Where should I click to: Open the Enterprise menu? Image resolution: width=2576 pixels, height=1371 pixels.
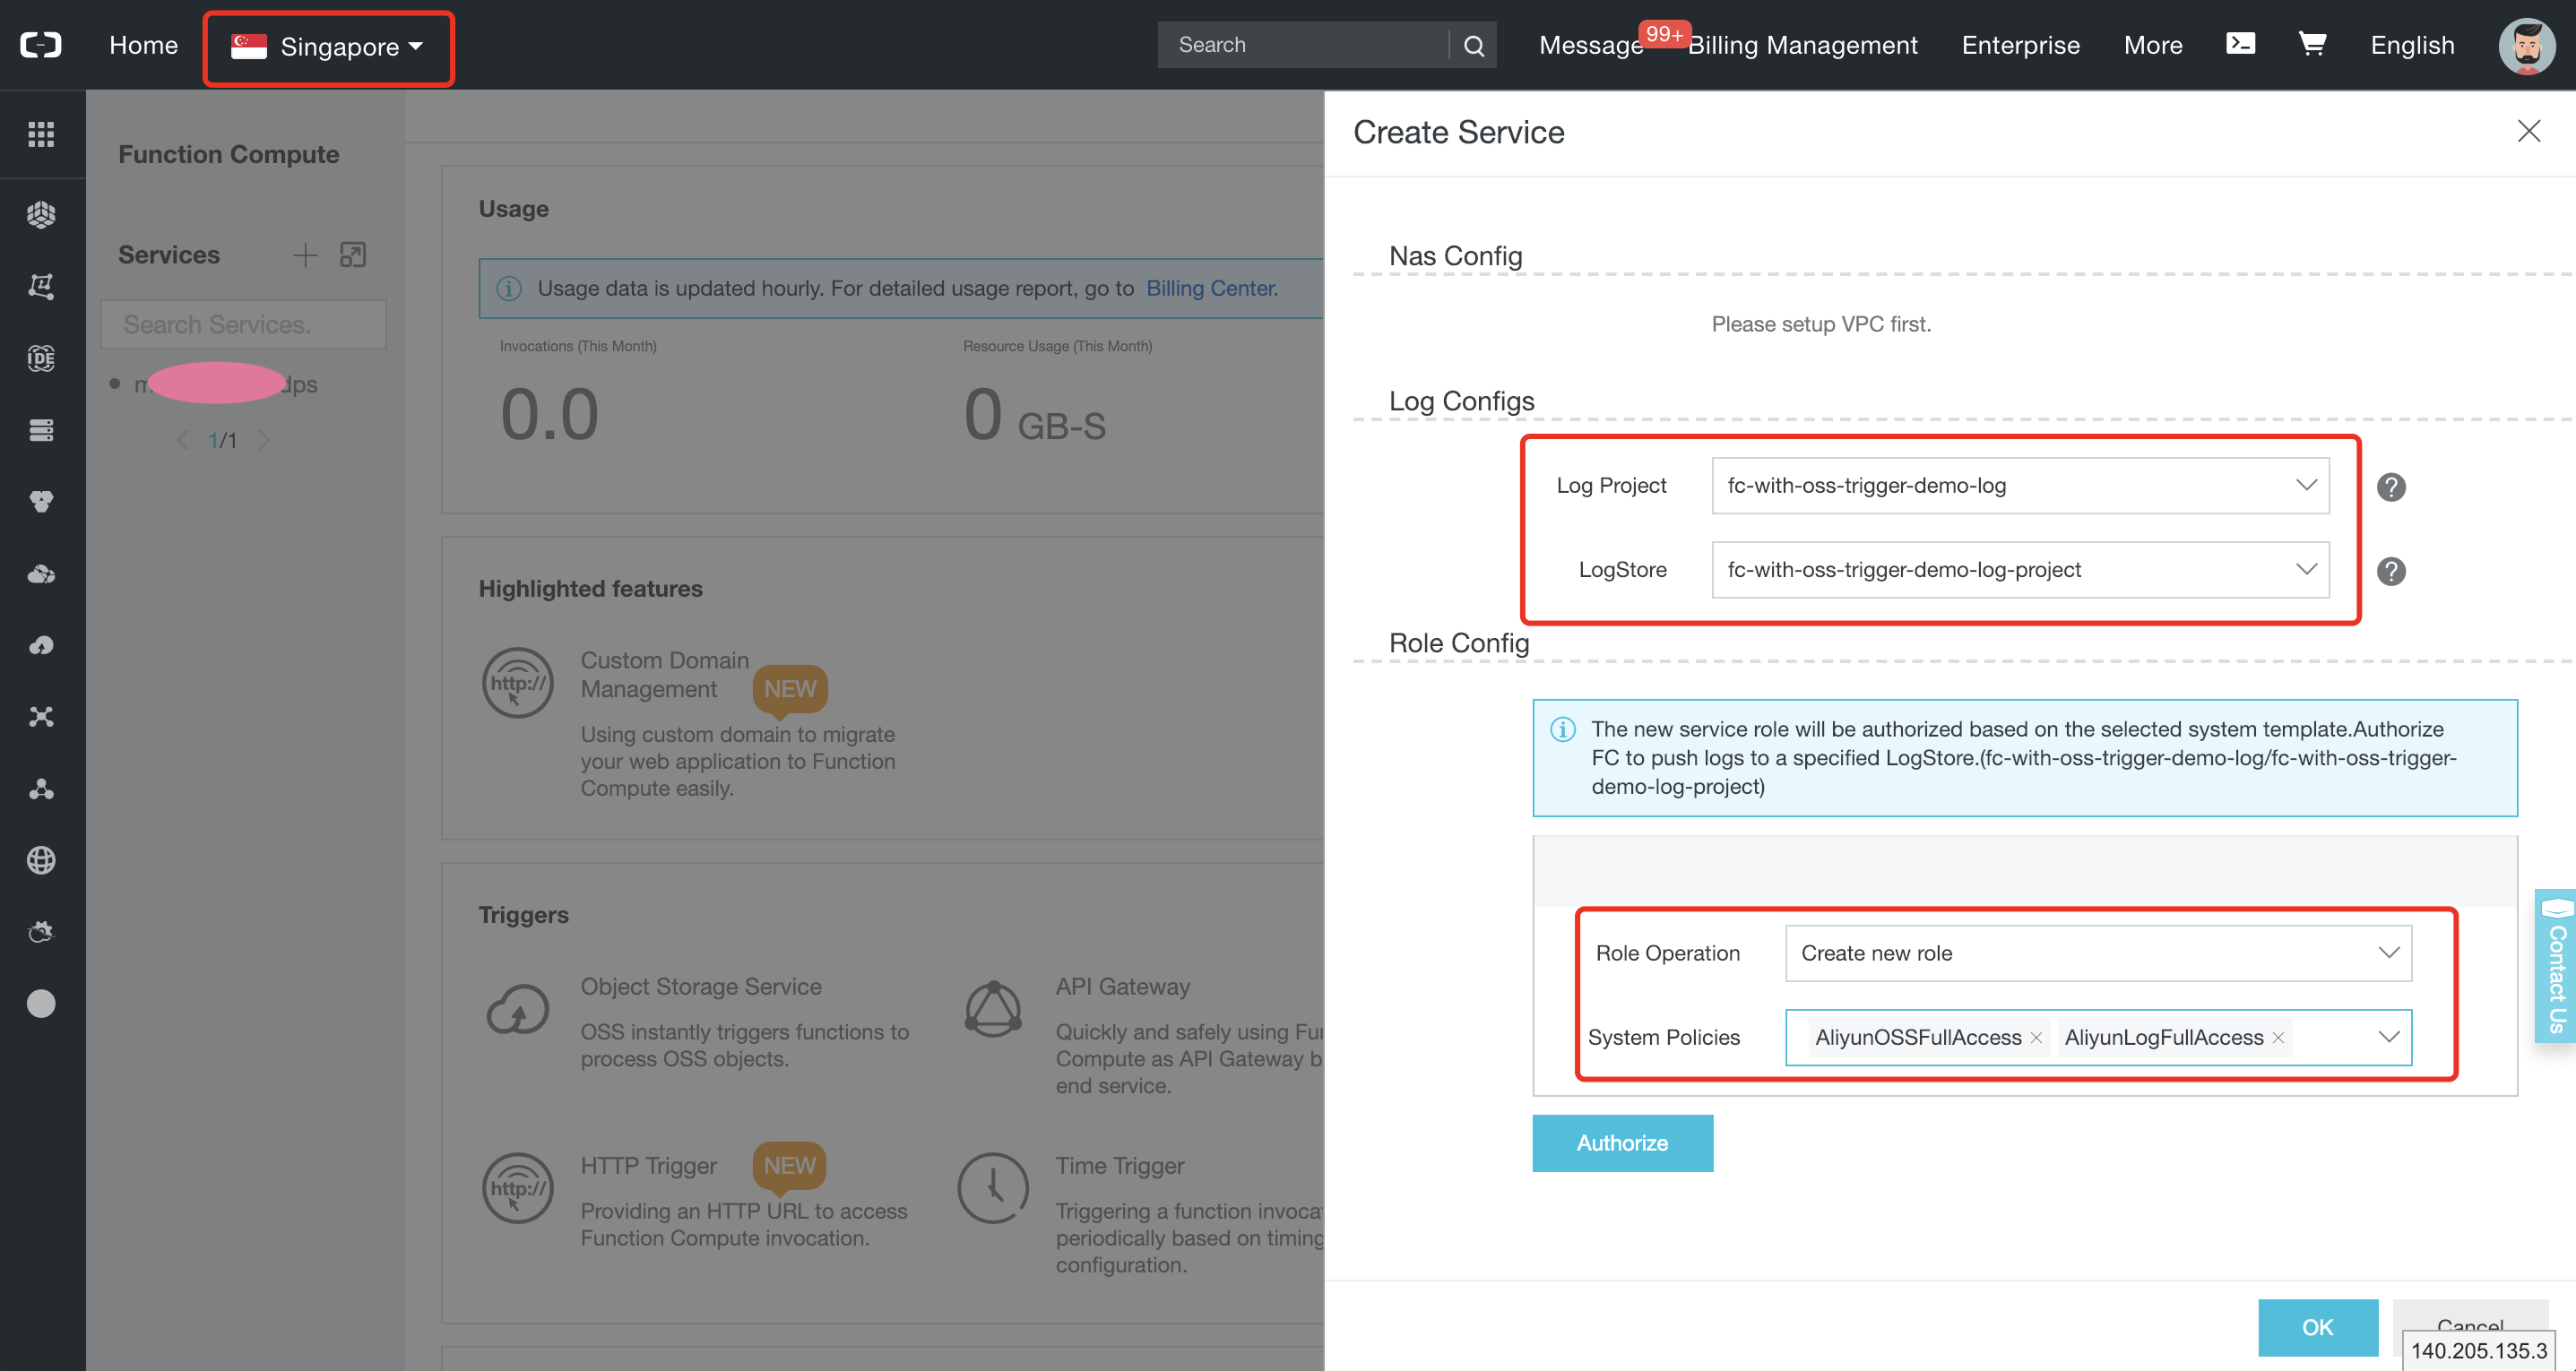[x=2020, y=45]
